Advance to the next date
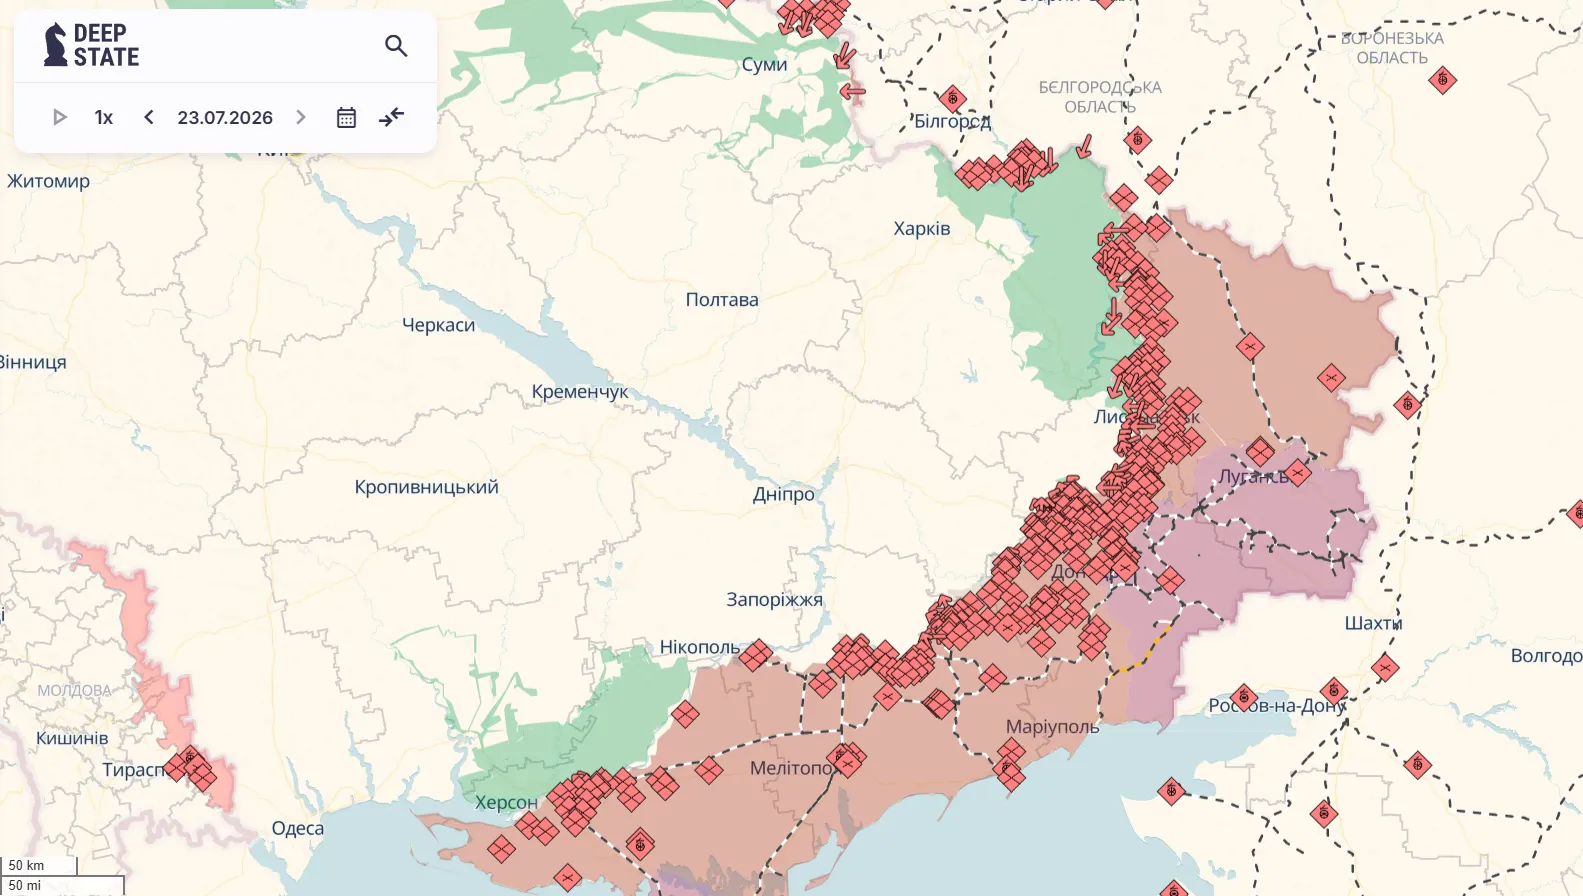 click(300, 117)
